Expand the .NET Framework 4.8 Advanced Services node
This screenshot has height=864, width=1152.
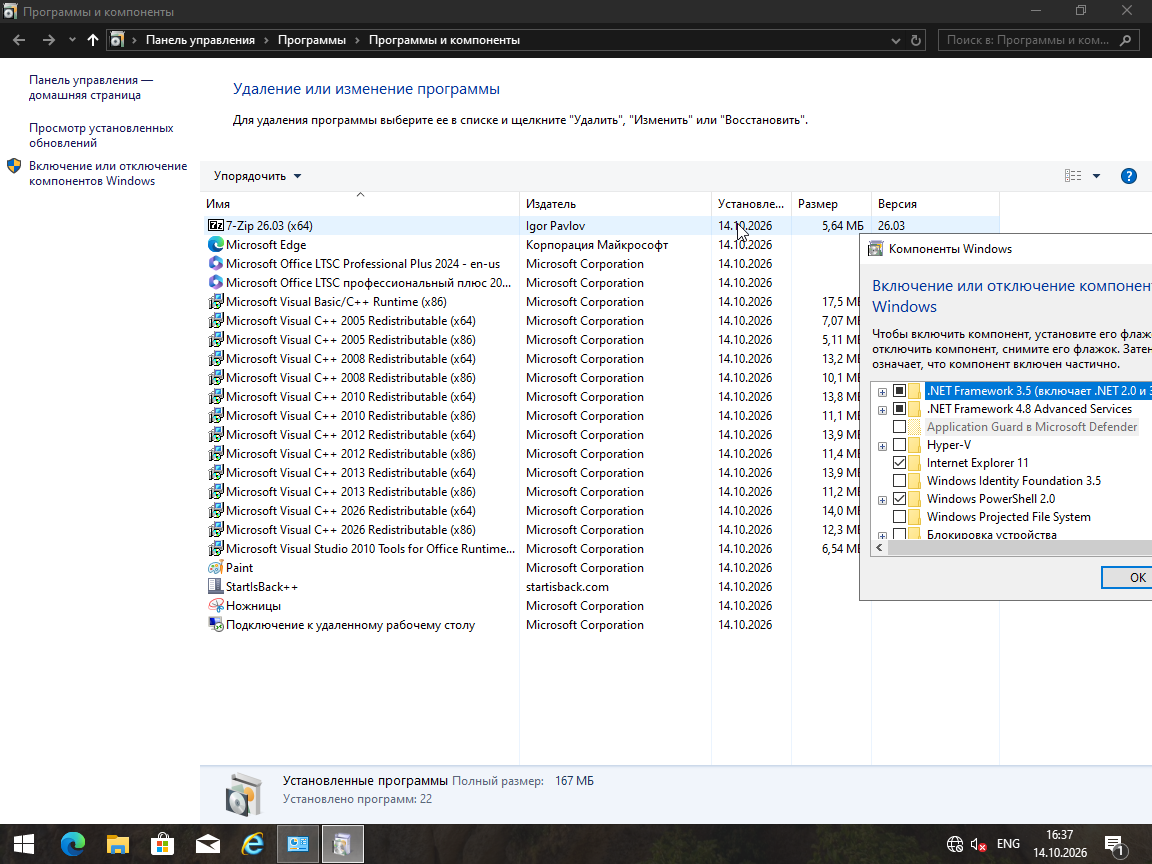pyautogui.click(x=882, y=410)
